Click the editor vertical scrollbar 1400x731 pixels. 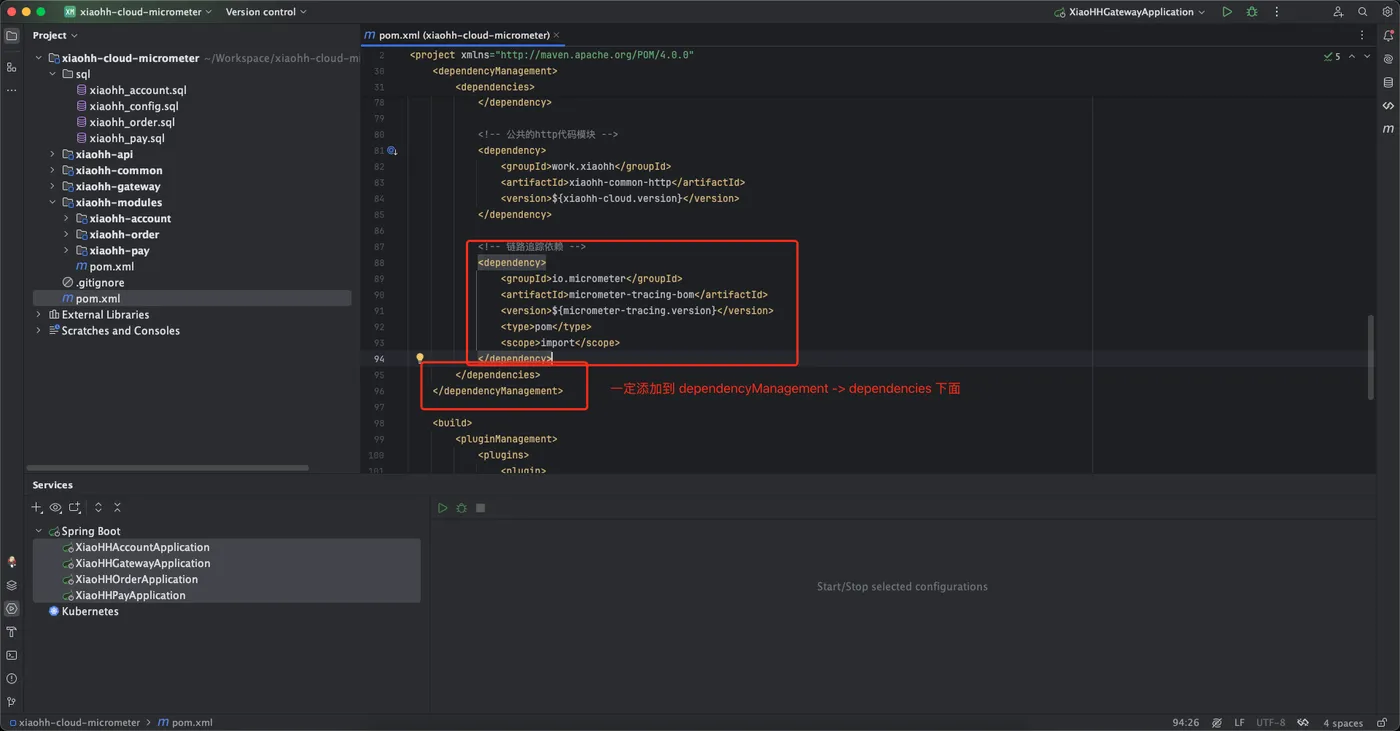coord(1371,357)
